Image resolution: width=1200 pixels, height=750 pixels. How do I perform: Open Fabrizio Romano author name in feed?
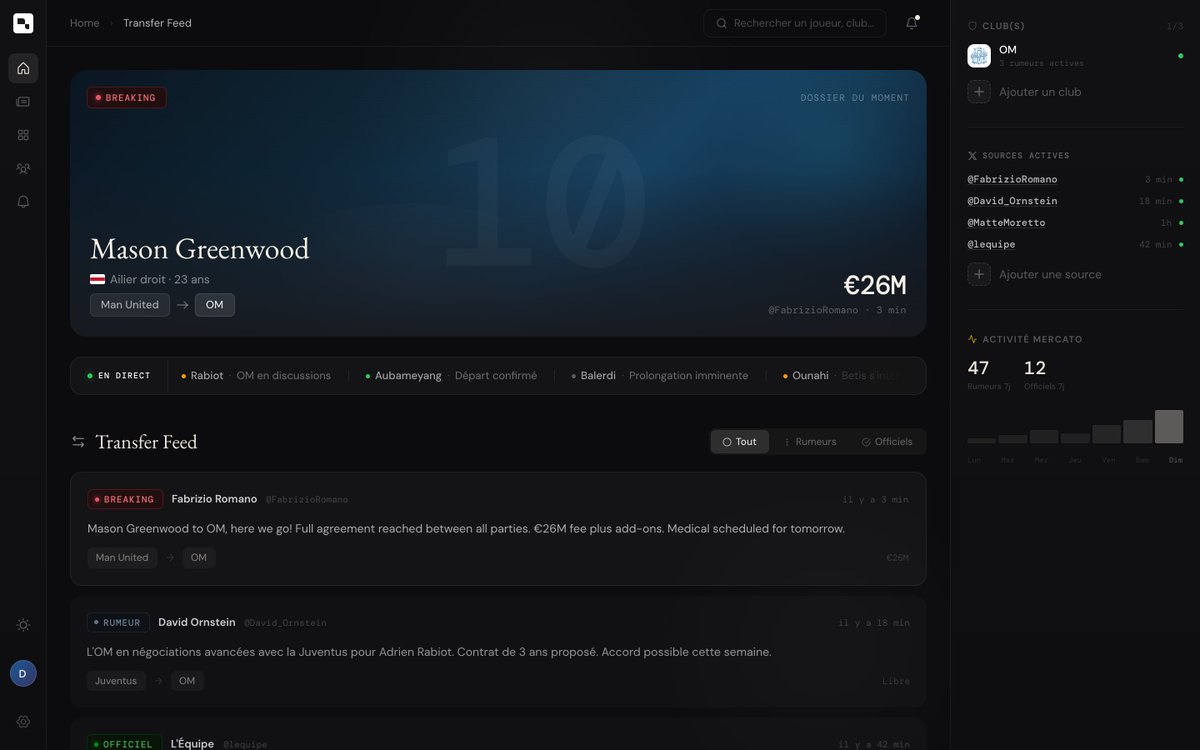coord(214,499)
